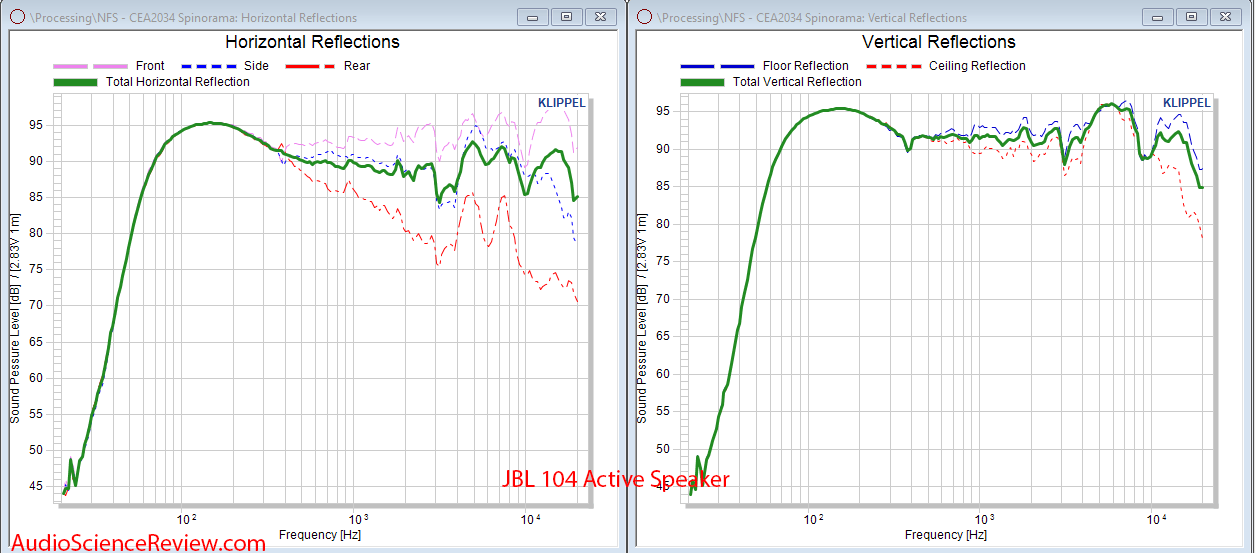Click the Vertical Reflections chart title

point(939,42)
